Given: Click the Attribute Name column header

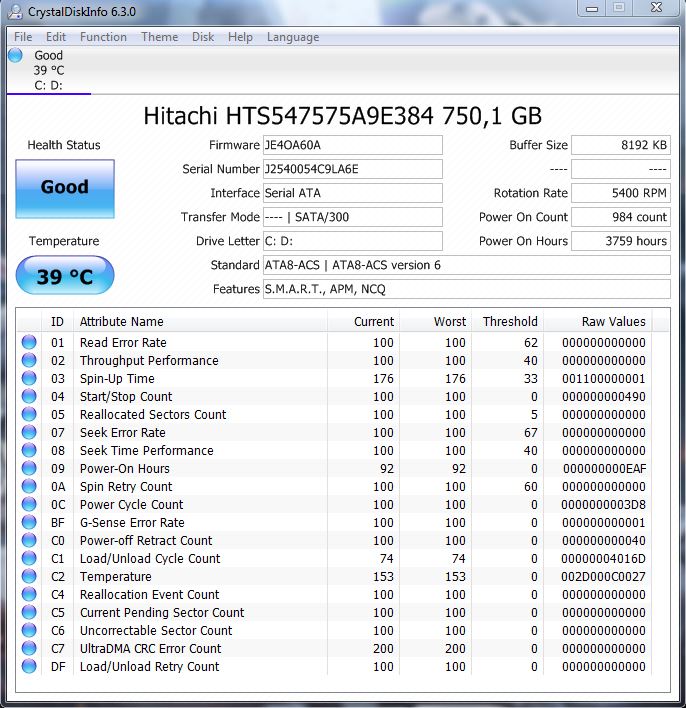Looking at the screenshot, I should [x=121, y=322].
